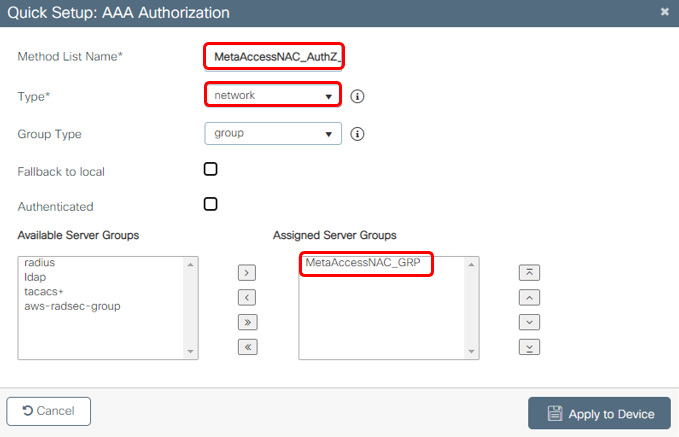Screen dimensions: 679x437
Task: Select tacacs+ in Available Server Groups
Action: 44,291
